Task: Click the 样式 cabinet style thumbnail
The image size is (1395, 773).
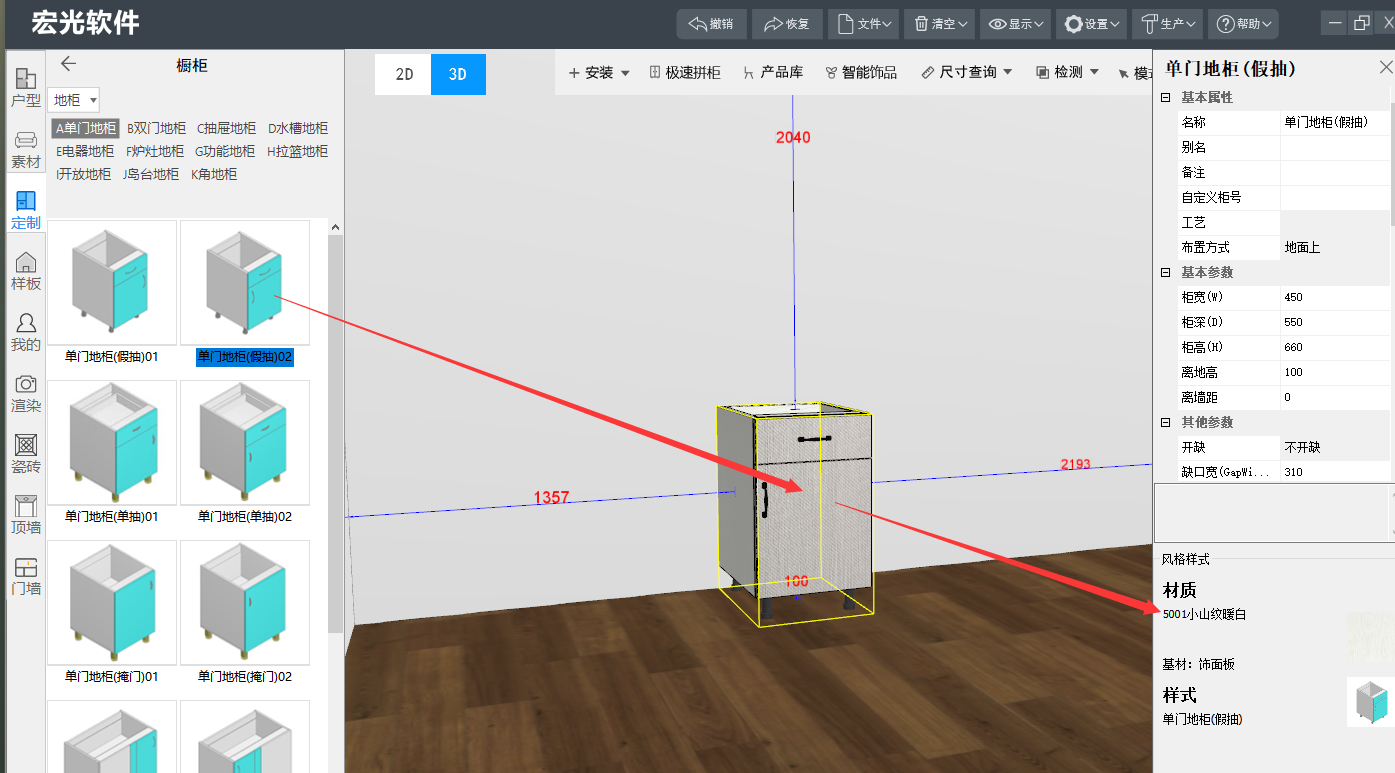Action: (x=1369, y=701)
